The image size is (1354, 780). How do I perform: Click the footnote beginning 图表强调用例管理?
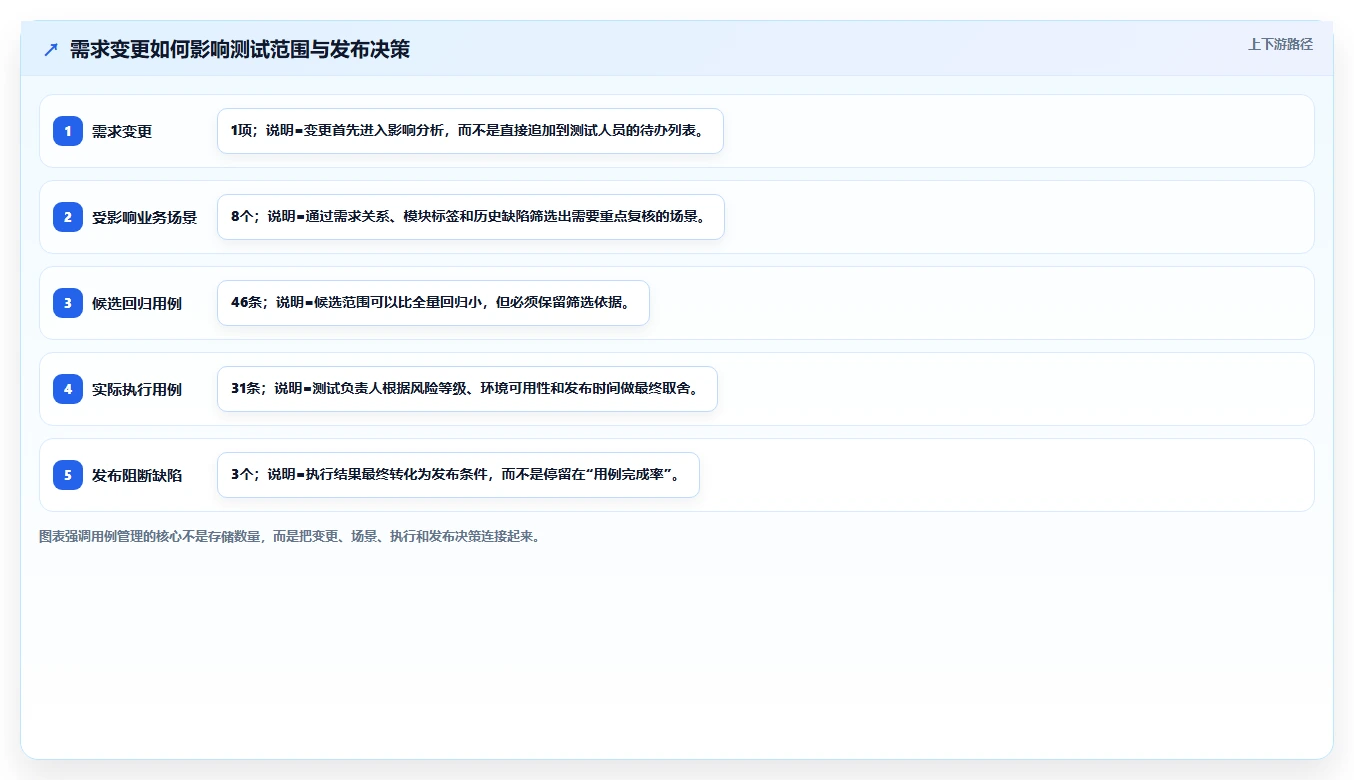292,536
